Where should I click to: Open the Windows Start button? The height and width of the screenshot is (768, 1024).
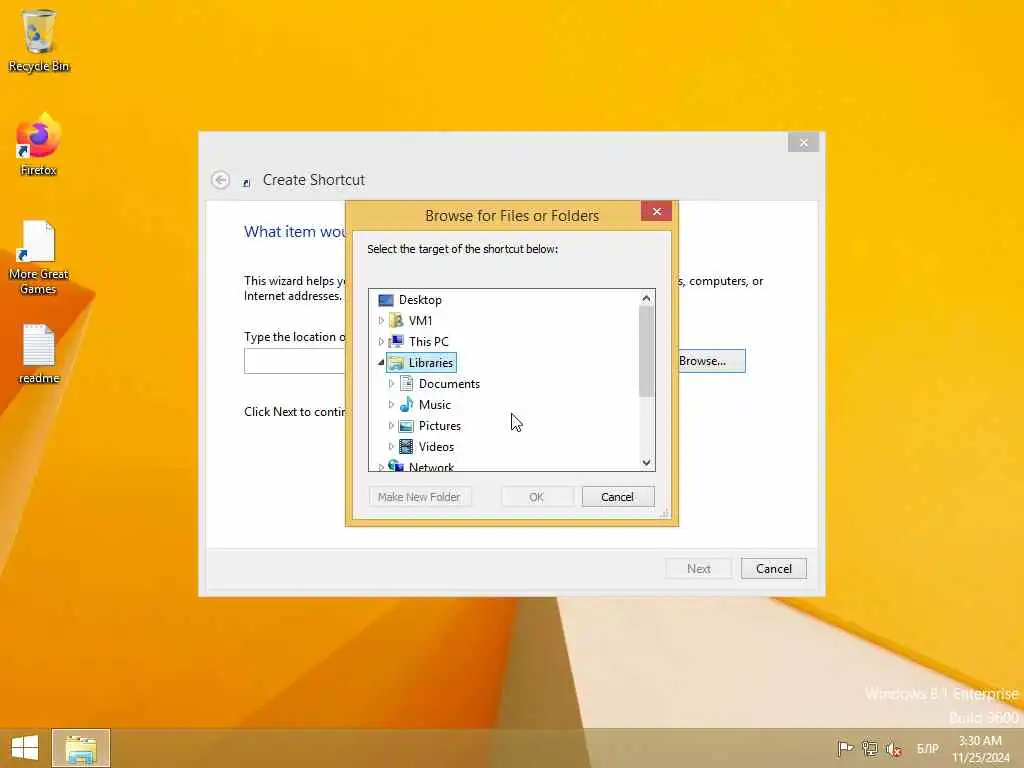point(25,748)
